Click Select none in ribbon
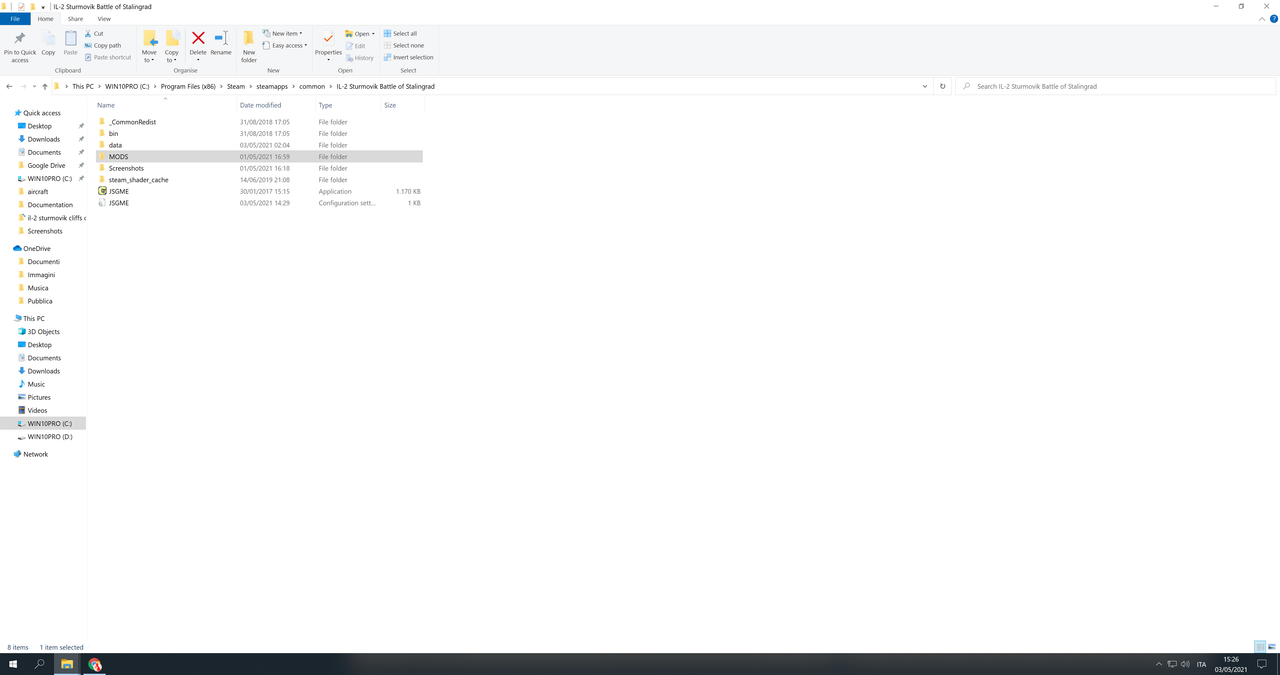This screenshot has width=1280, height=675. (403, 45)
